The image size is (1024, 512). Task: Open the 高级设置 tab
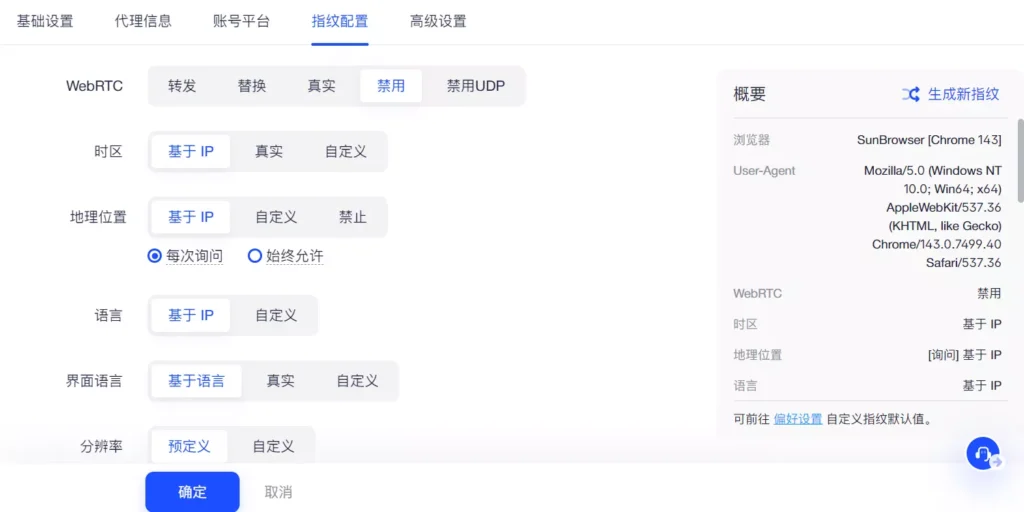(x=438, y=21)
